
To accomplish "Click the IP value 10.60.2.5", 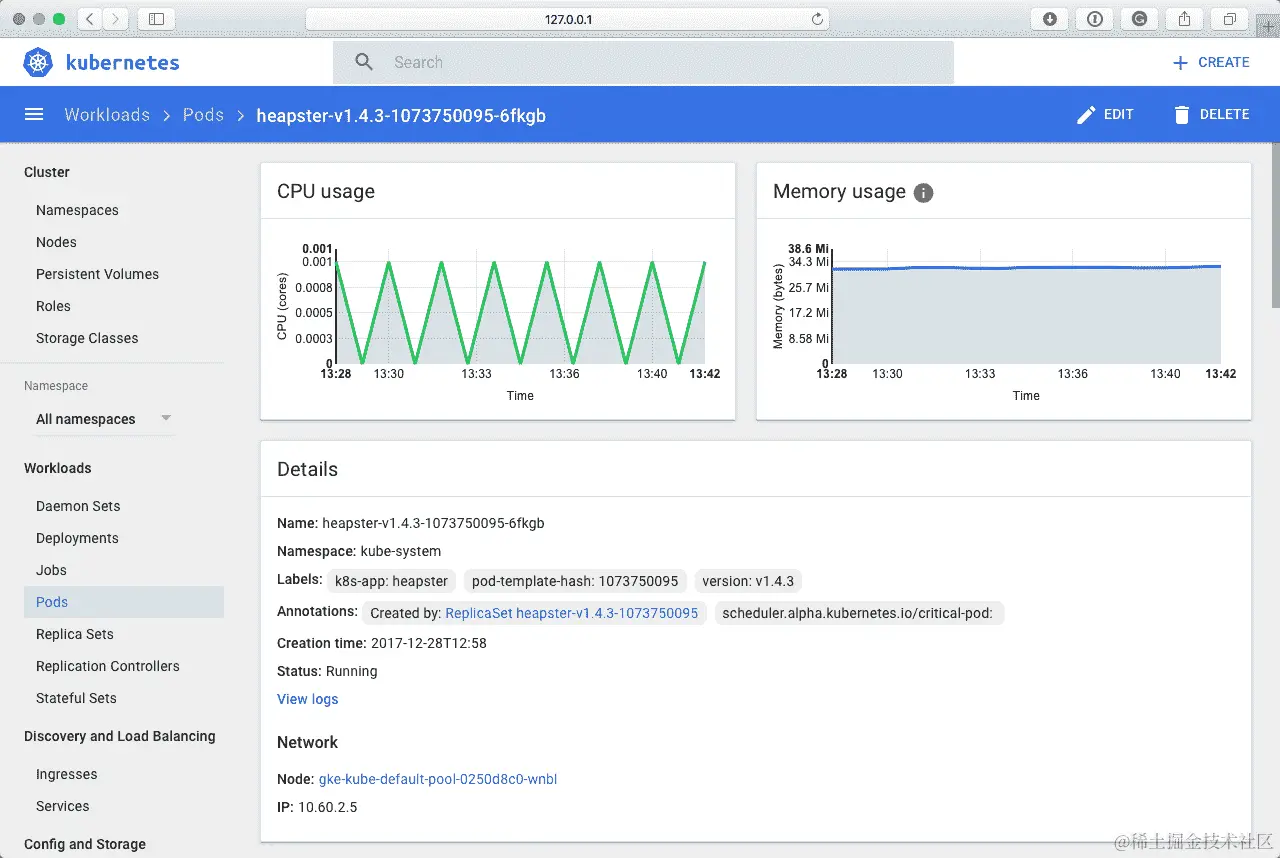I will click(327, 807).
